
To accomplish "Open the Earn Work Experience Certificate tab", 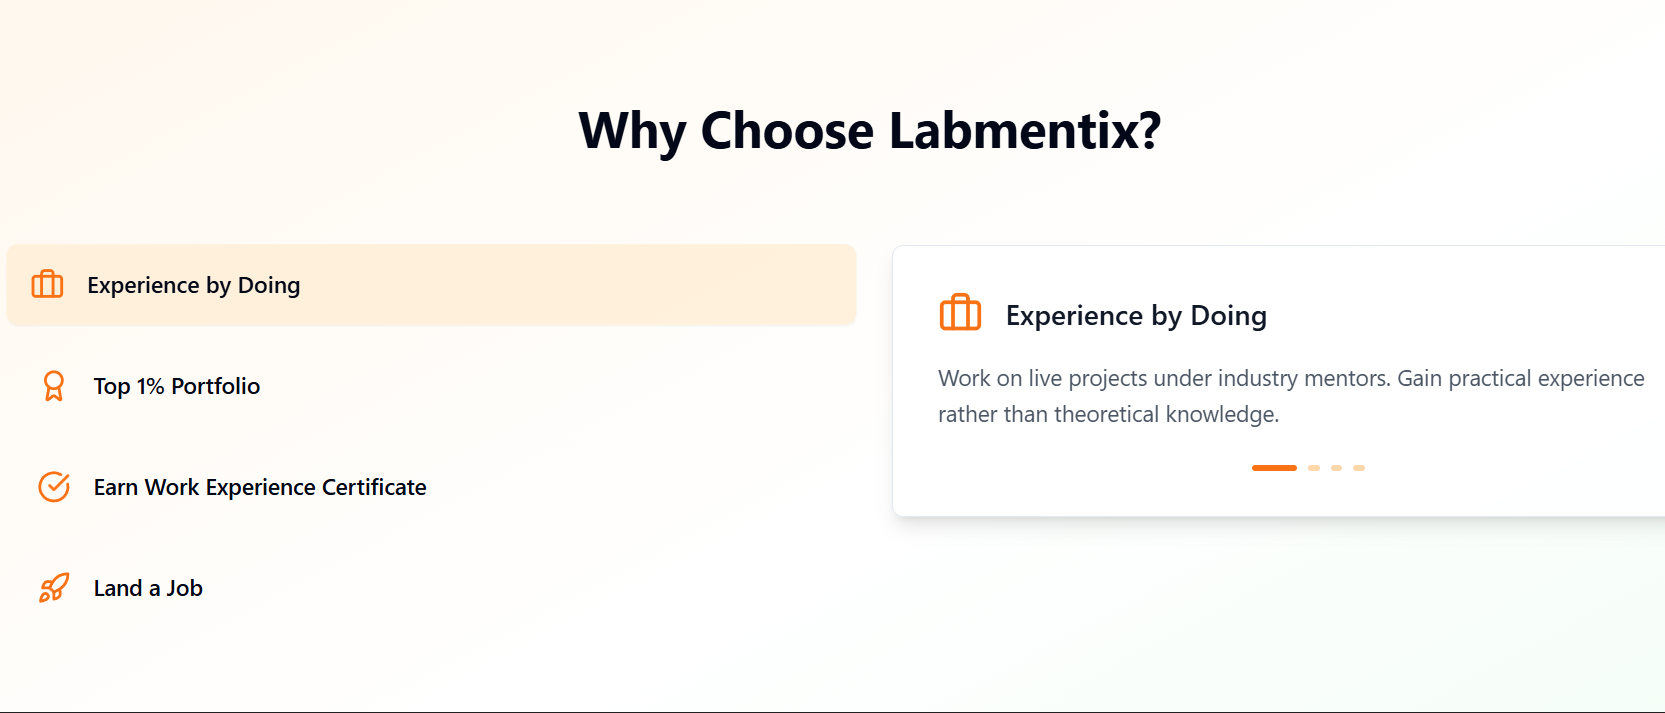I will (259, 488).
